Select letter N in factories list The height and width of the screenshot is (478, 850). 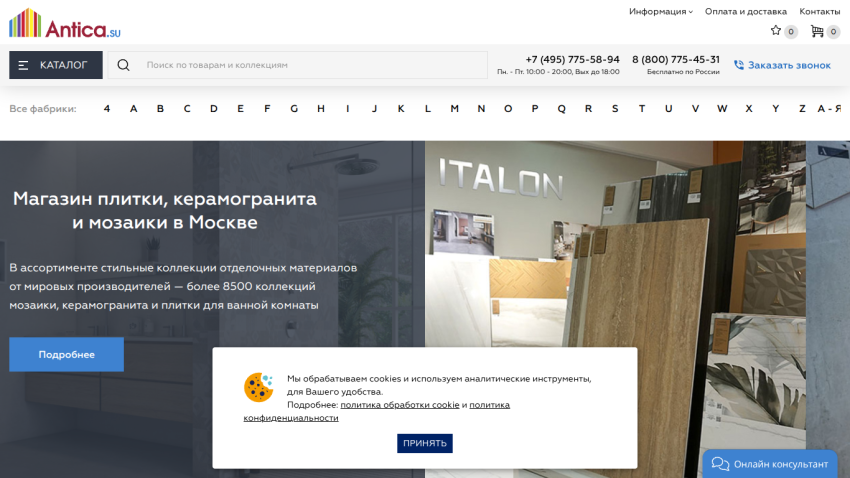(x=481, y=109)
